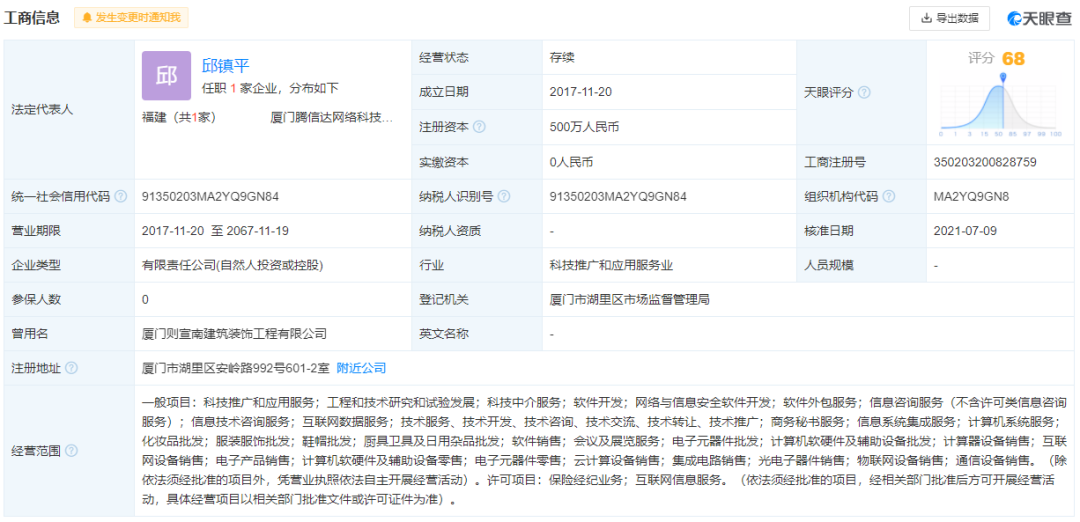
Task: Click 营业期限 value 2017-11-20 至 2067-11-19
Action: [215, 231]
